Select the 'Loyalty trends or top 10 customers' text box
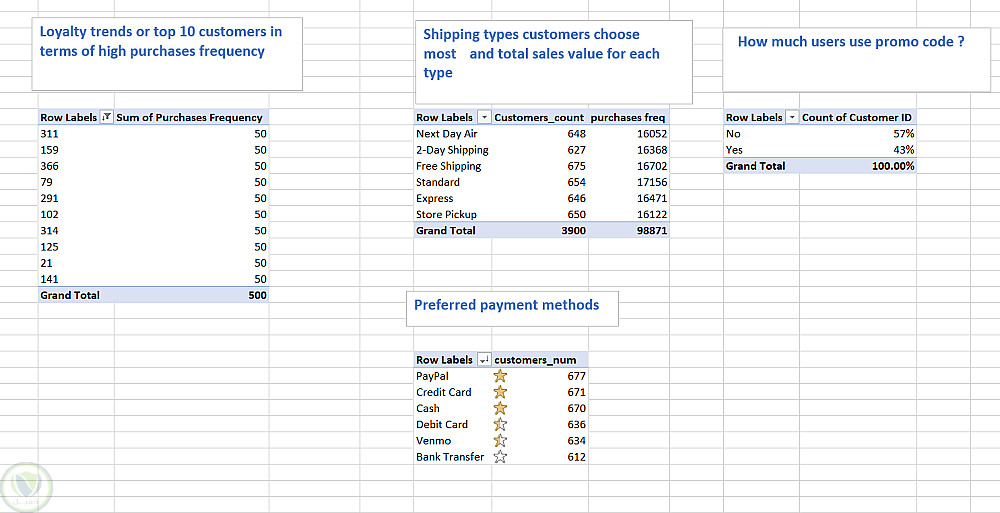The height and width of the screenshot is (513, 1000). [167, 54]
